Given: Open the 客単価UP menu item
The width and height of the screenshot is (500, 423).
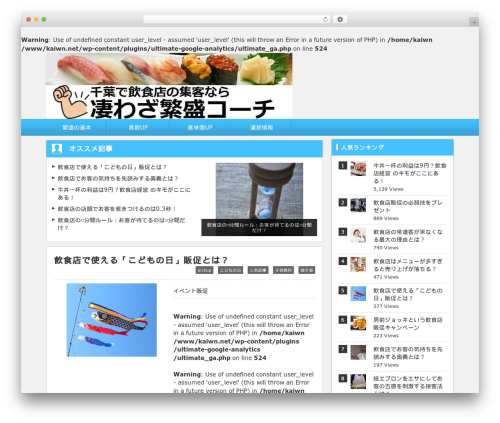Looking at the screenshot, I should click(200, 127).
